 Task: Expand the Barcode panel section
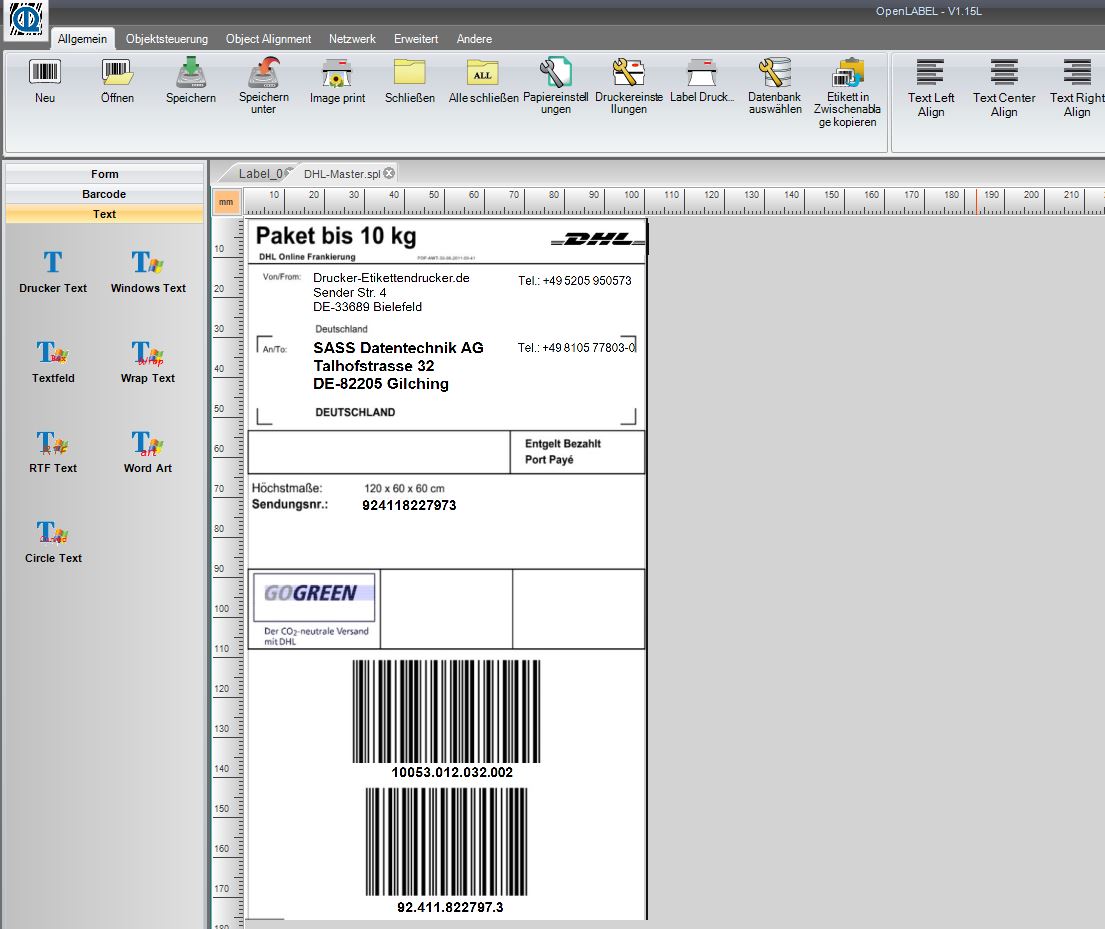(104, 194)
